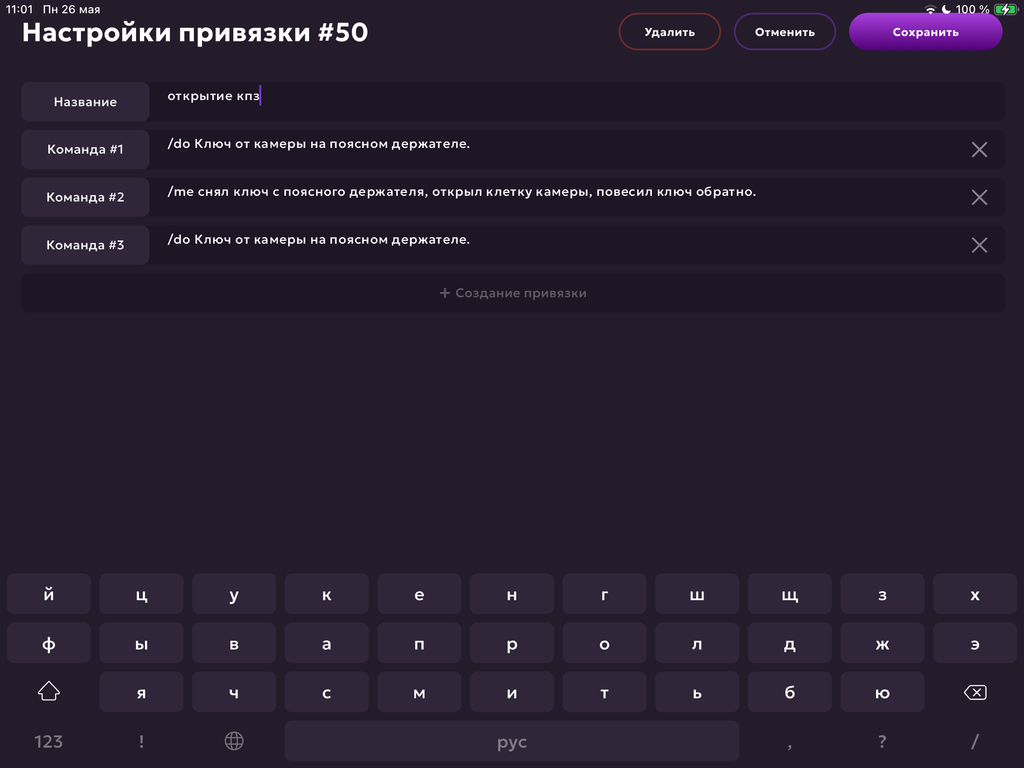
Task: Save binding with Сохранить button
Action: click(925, 32)
